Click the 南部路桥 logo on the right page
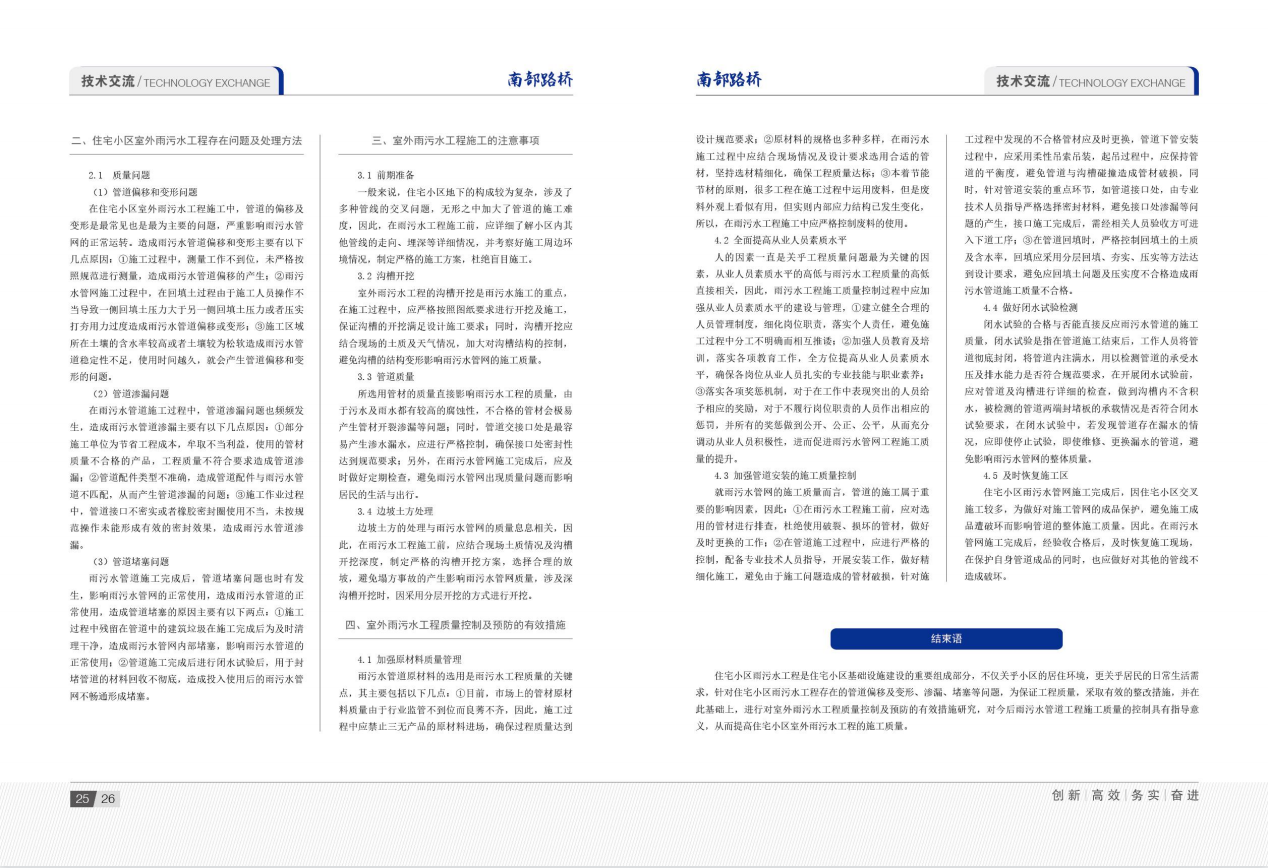 tap(729, 80)
